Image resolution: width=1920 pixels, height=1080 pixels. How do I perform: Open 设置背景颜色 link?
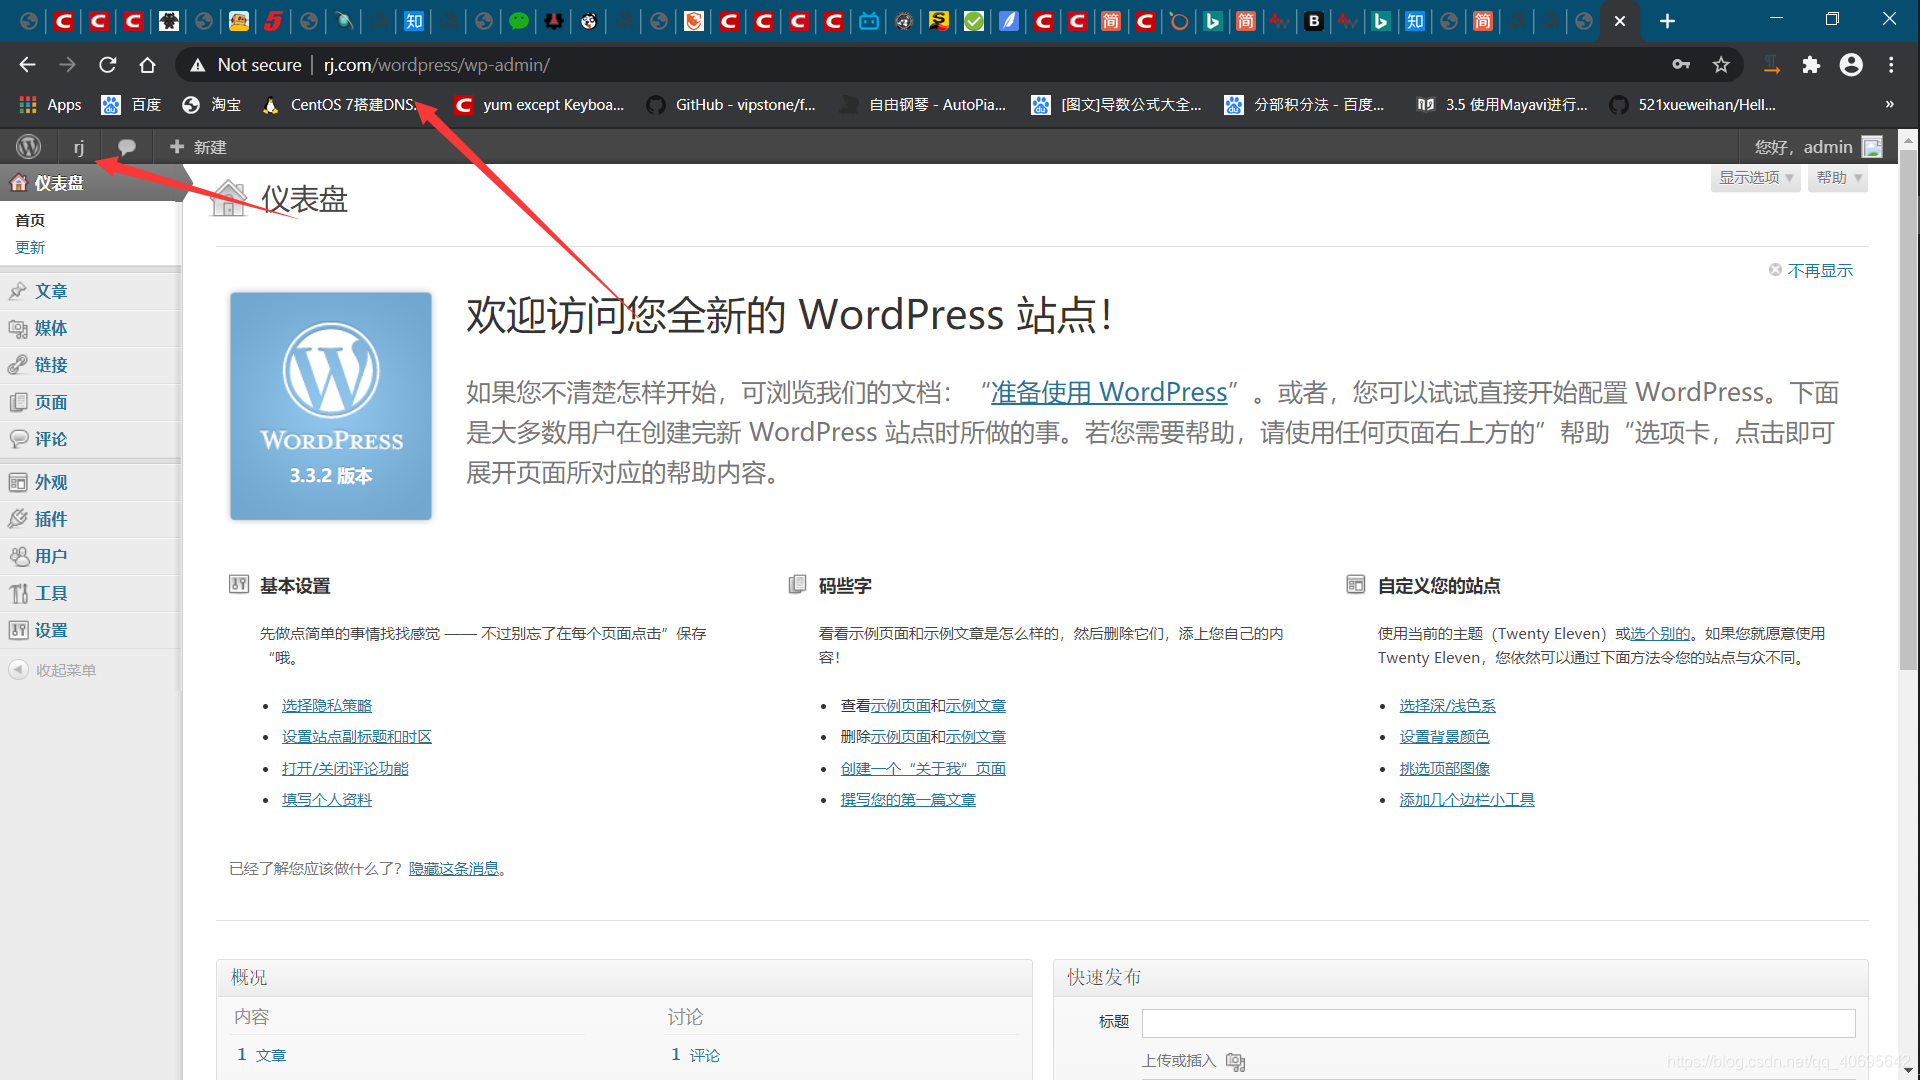coord(1444,737)
